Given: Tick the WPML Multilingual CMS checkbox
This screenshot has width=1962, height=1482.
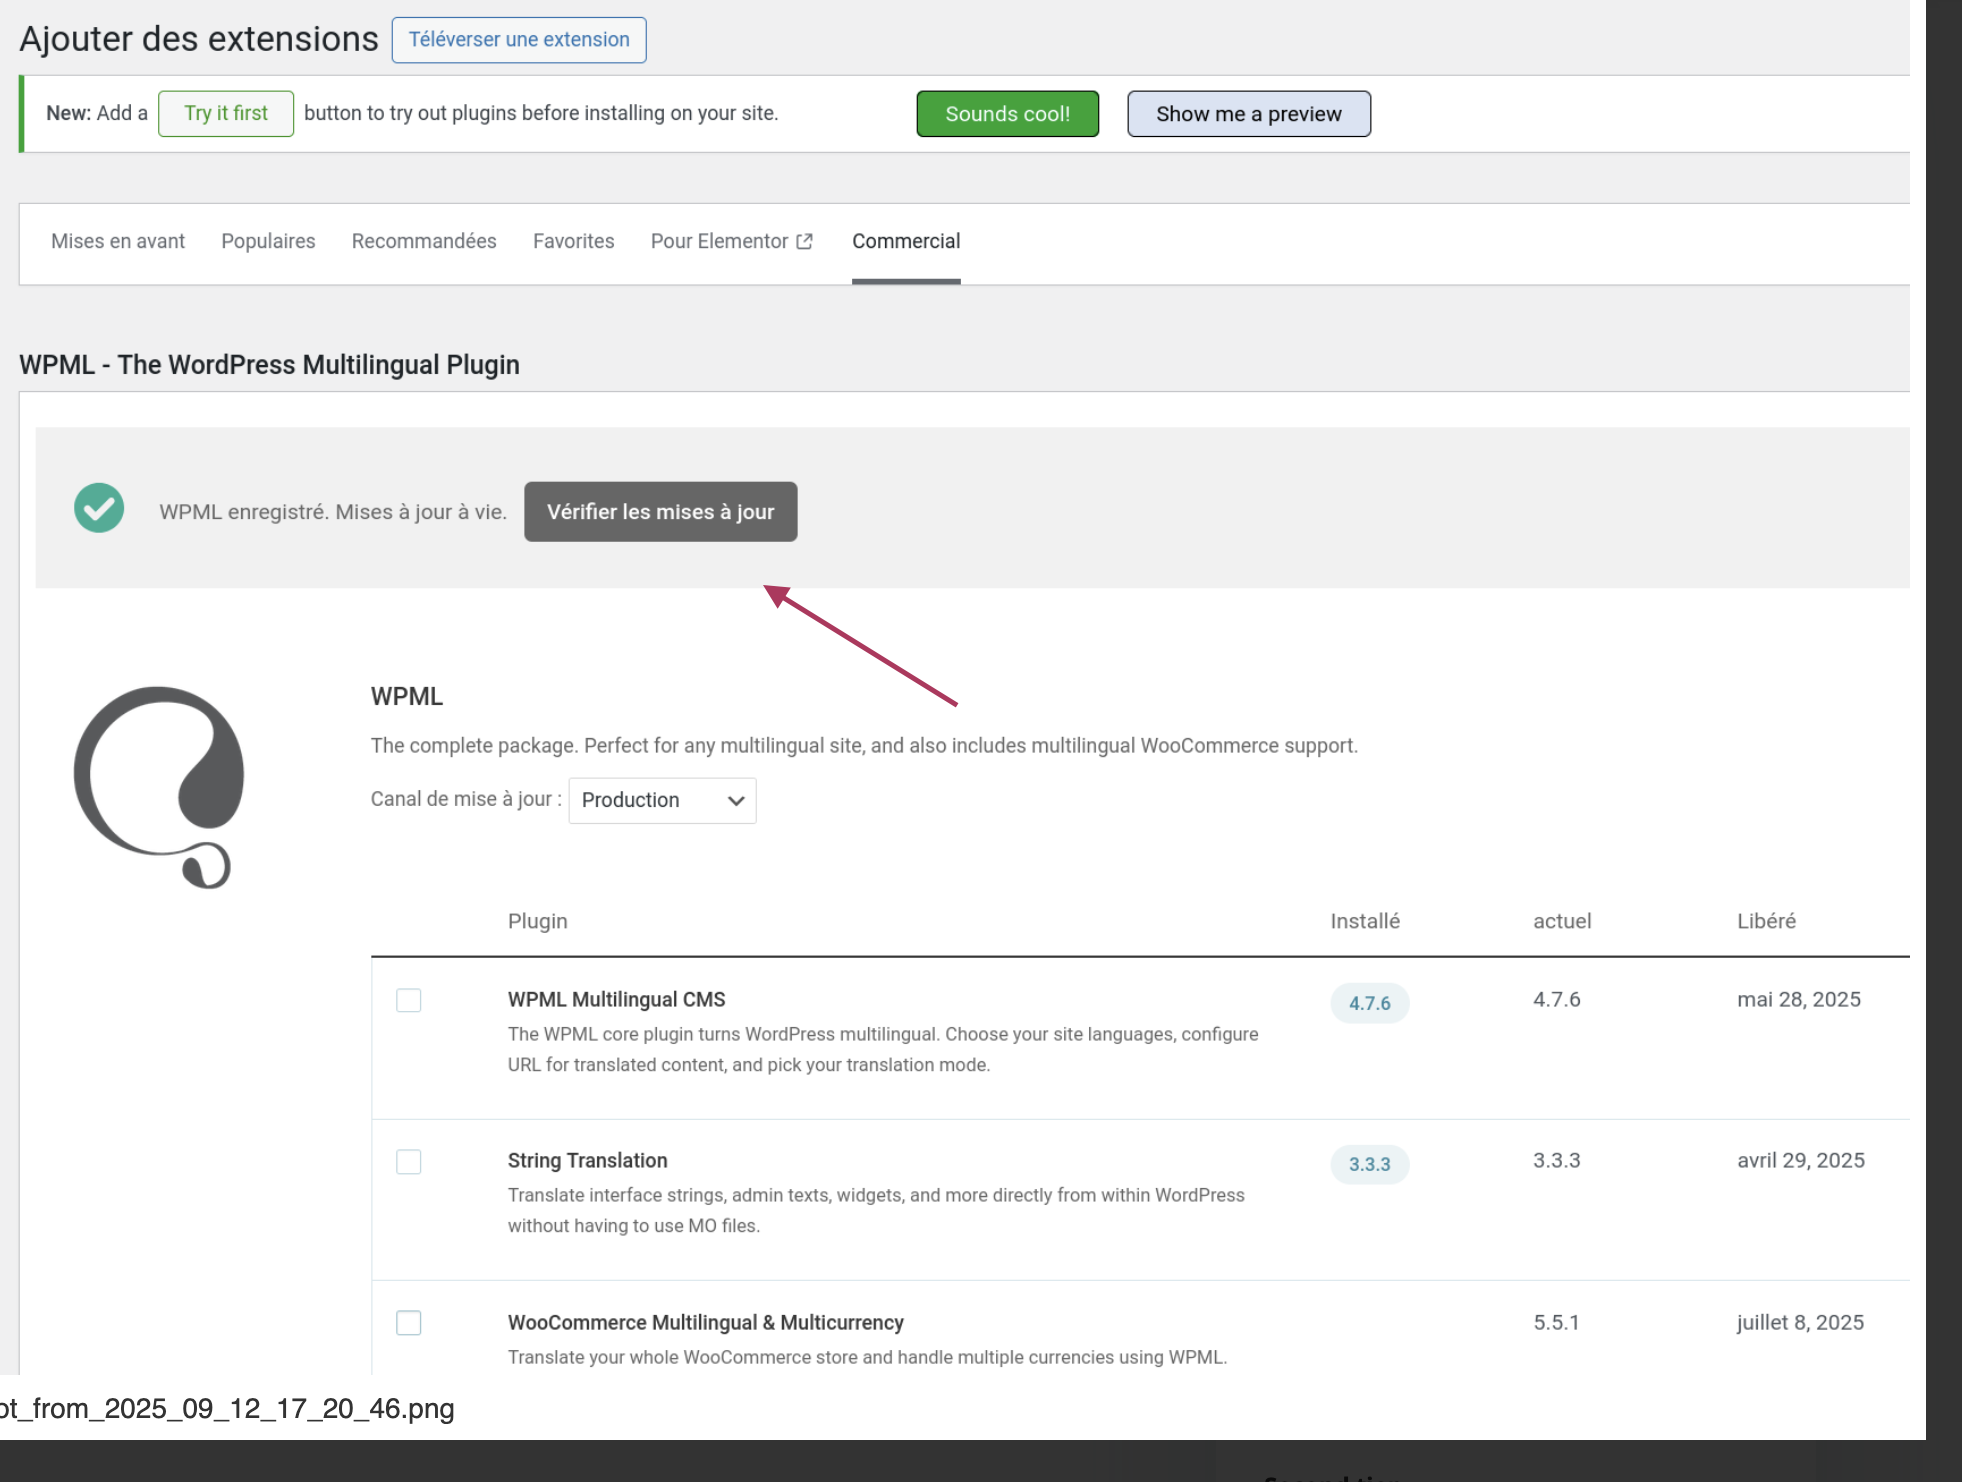Looking at the screenshot, I should tap(409, 1000).
